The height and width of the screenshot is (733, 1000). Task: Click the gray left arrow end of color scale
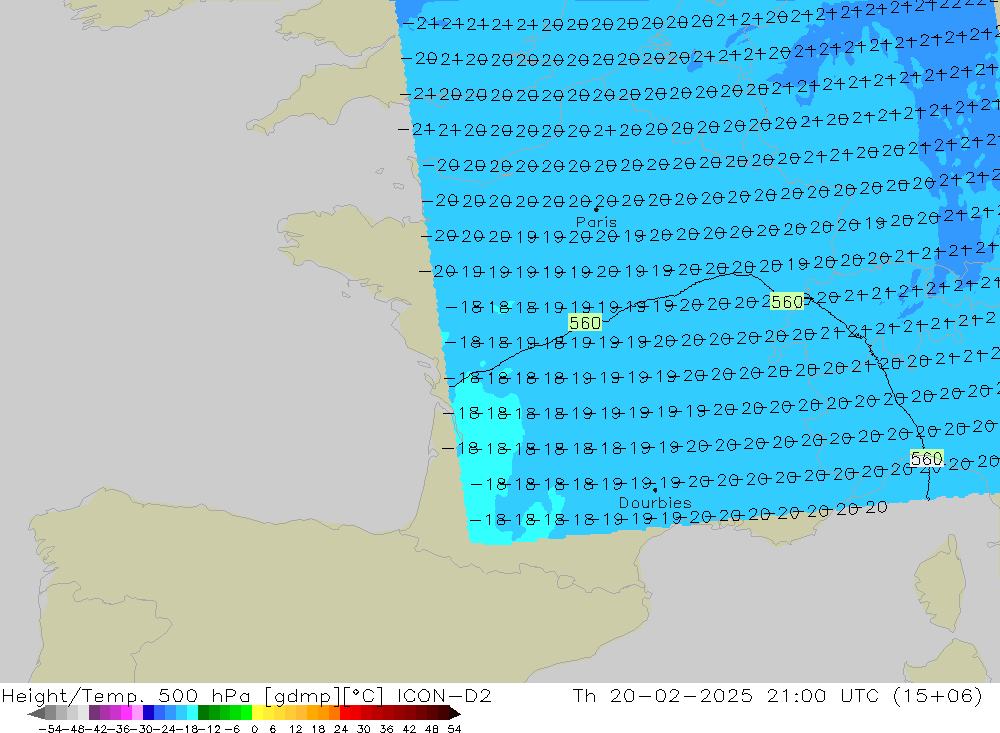click(36, 713)
